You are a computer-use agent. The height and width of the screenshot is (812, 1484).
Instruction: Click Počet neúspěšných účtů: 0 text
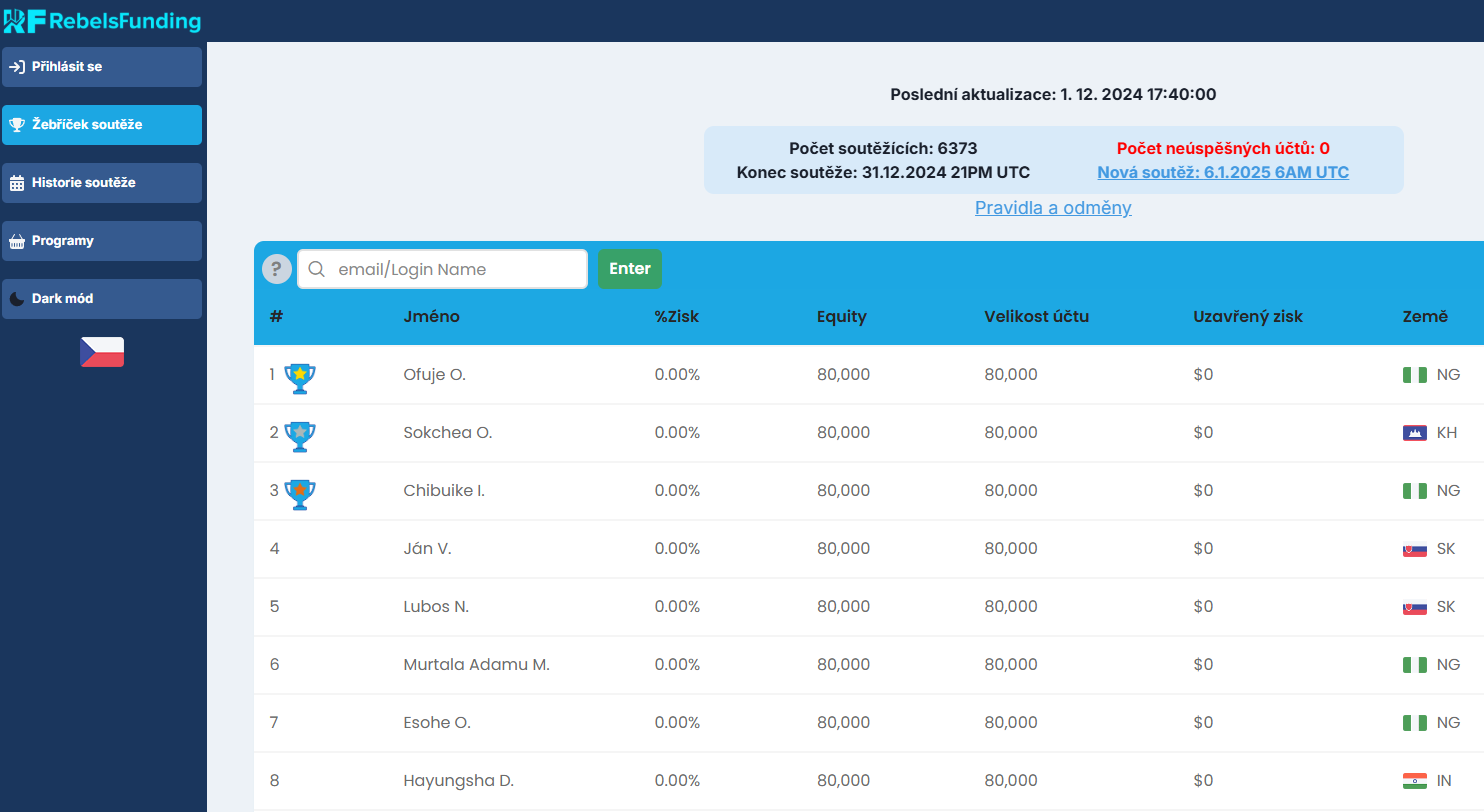click(1223, 149)
